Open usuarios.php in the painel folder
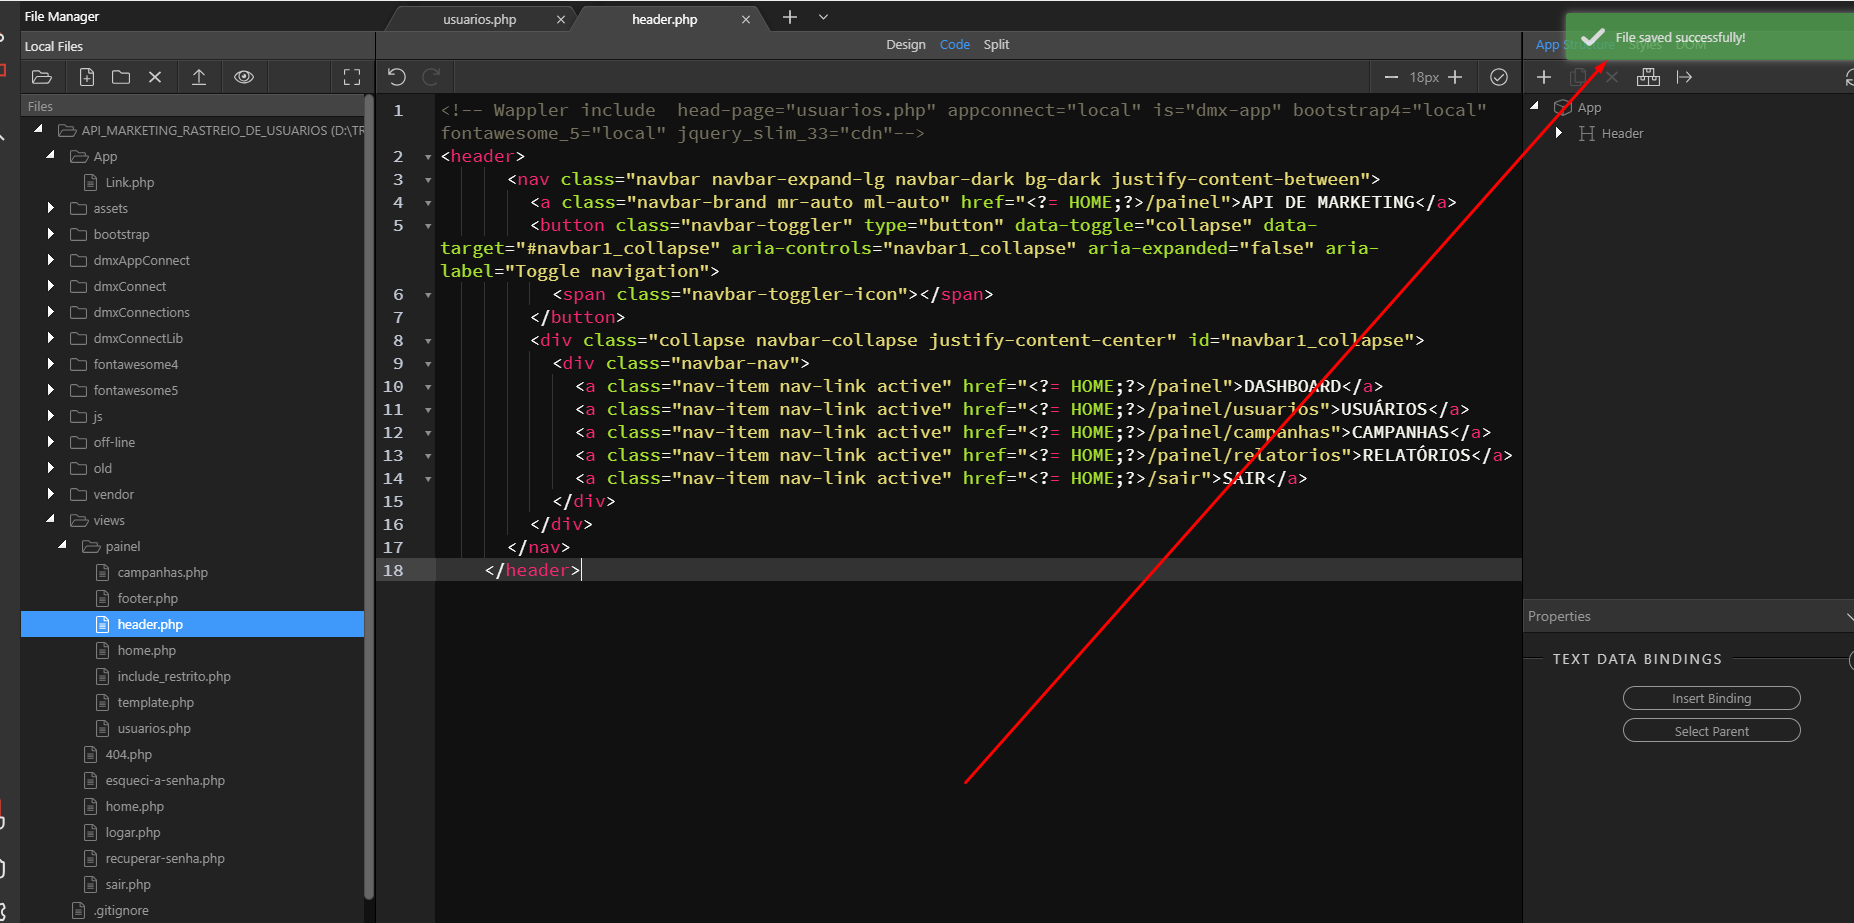The width and height of the screenshot is (1854, 923). click(154, 728)
